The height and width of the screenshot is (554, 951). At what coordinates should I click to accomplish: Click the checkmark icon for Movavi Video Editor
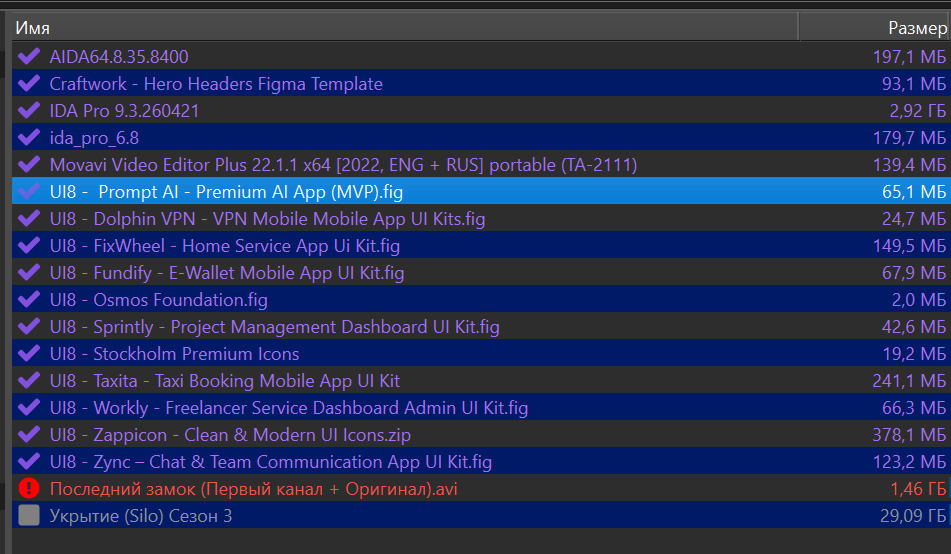pos(29,164)
